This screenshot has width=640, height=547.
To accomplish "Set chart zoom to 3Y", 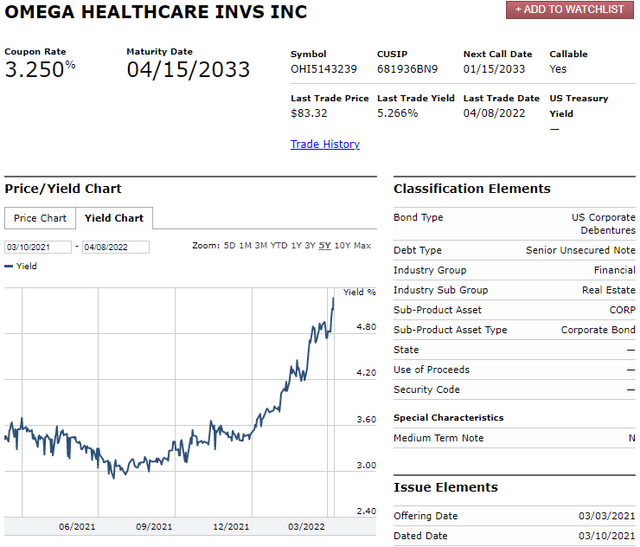I will [310, 246].
